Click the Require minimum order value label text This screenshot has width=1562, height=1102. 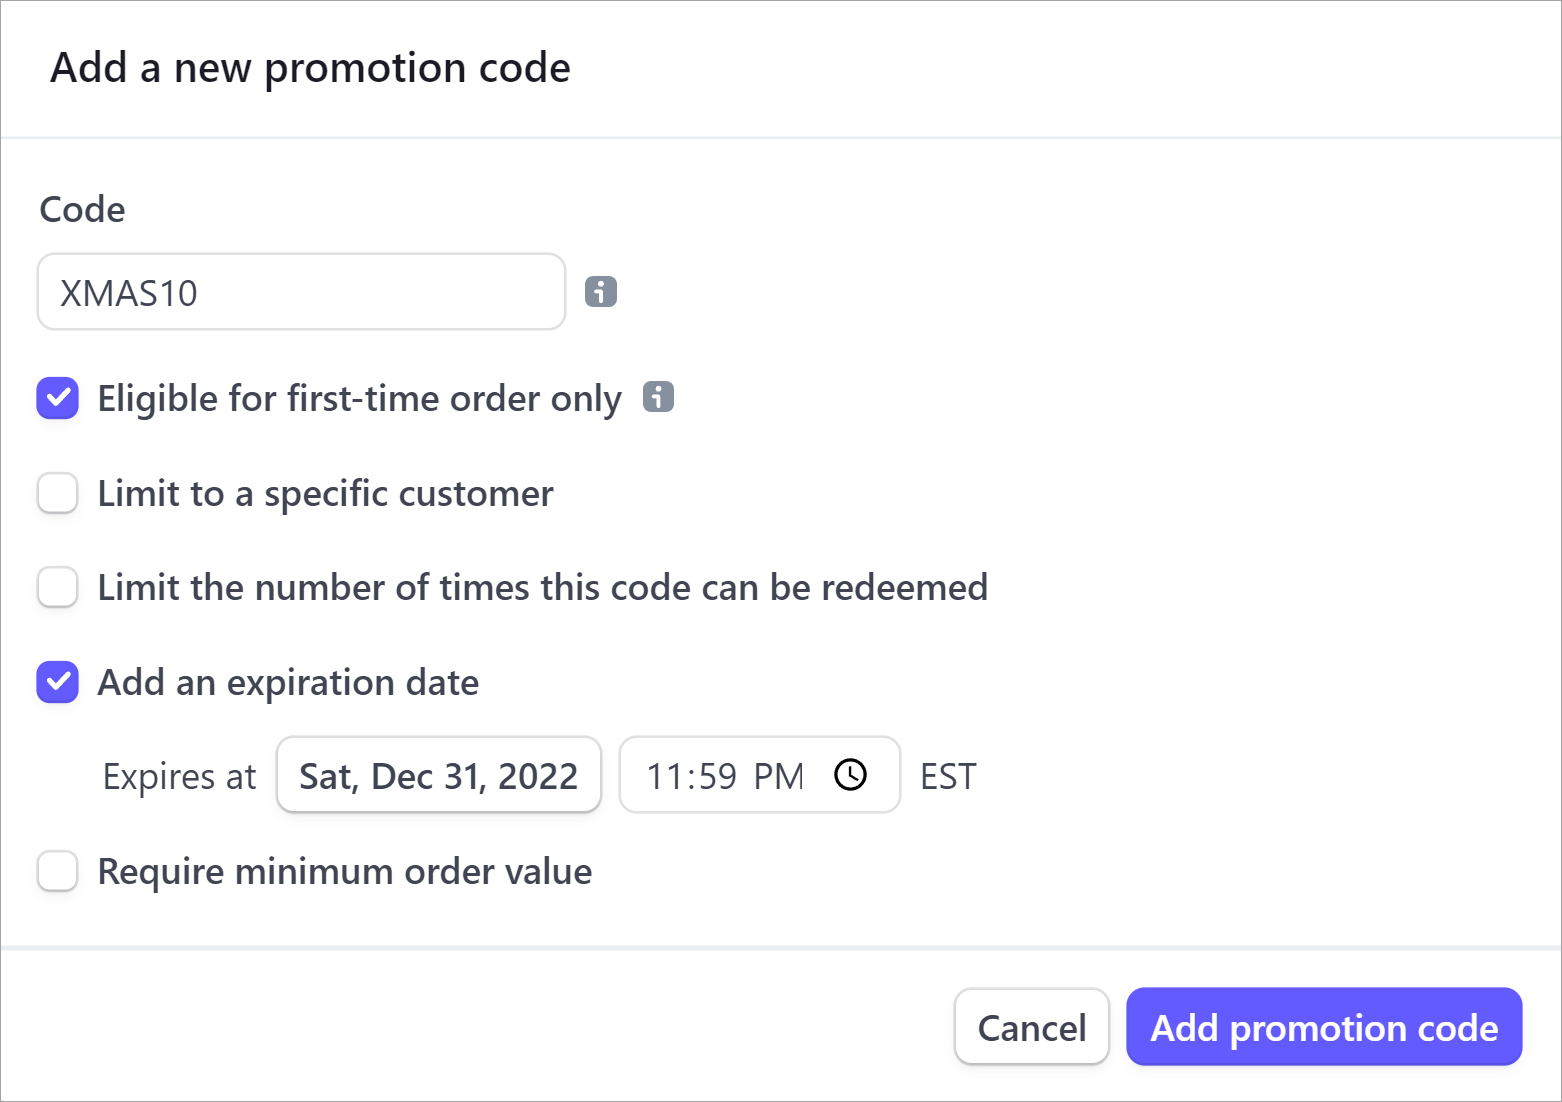[344, 872]
